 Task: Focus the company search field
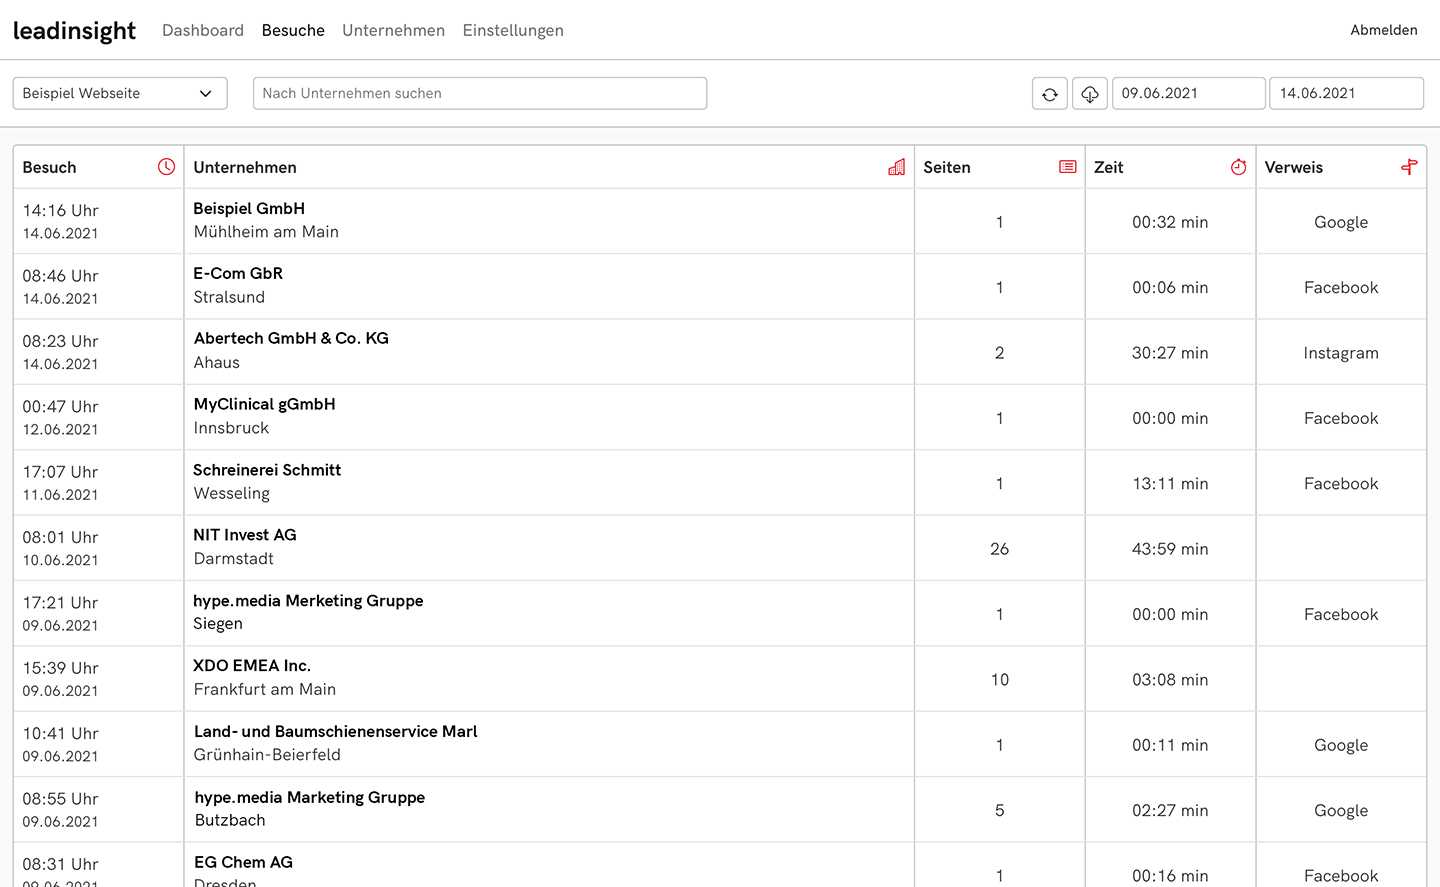point(480,93)
